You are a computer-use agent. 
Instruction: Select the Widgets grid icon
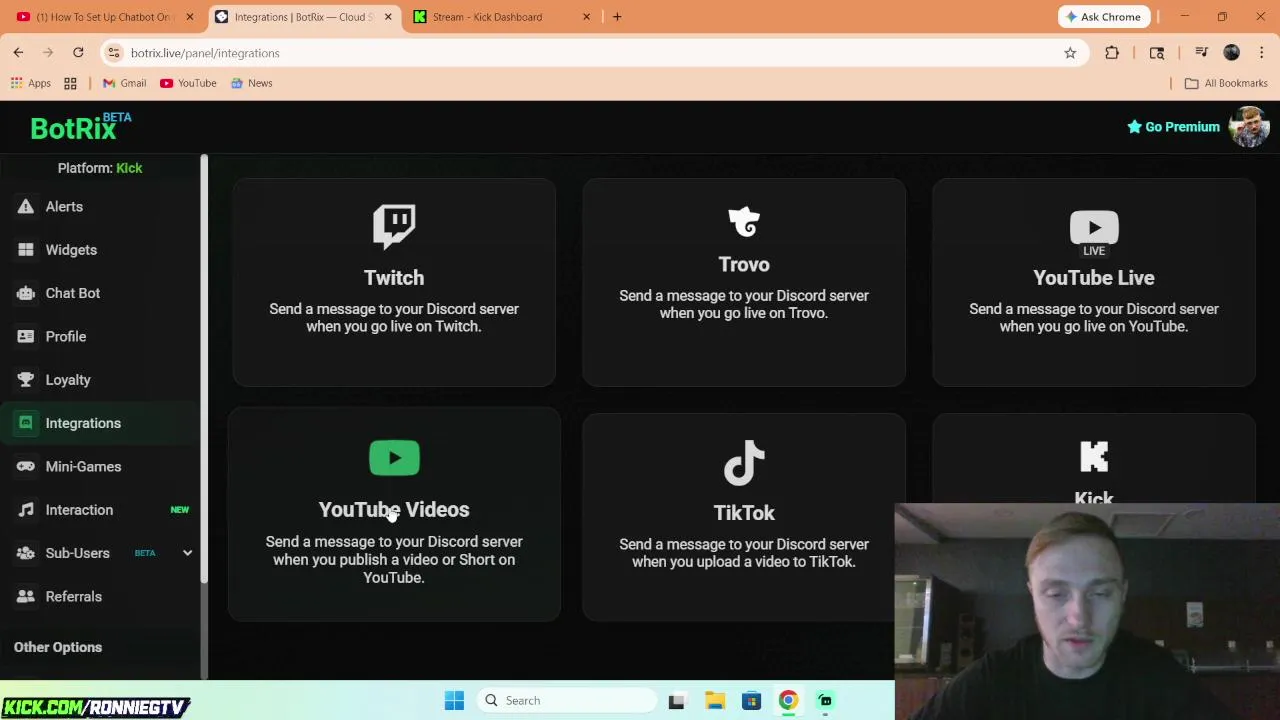25,250
